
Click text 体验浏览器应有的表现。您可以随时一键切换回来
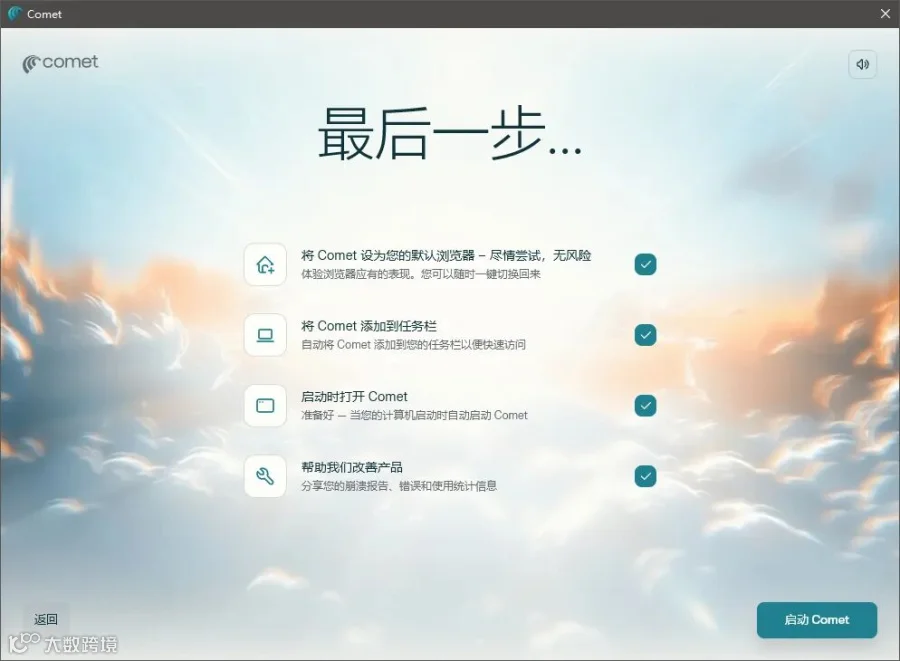point(421,274)
